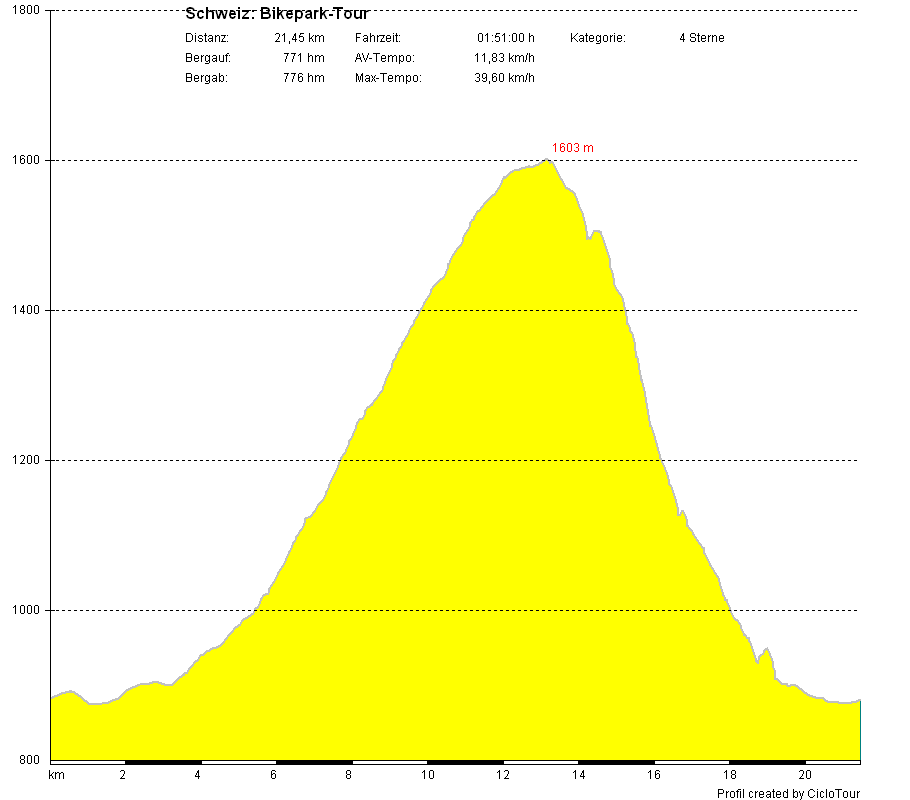910x800 pixels.
Task: Click the 'km' unit label on the distance axis
Action: click(x=57, y=775)
